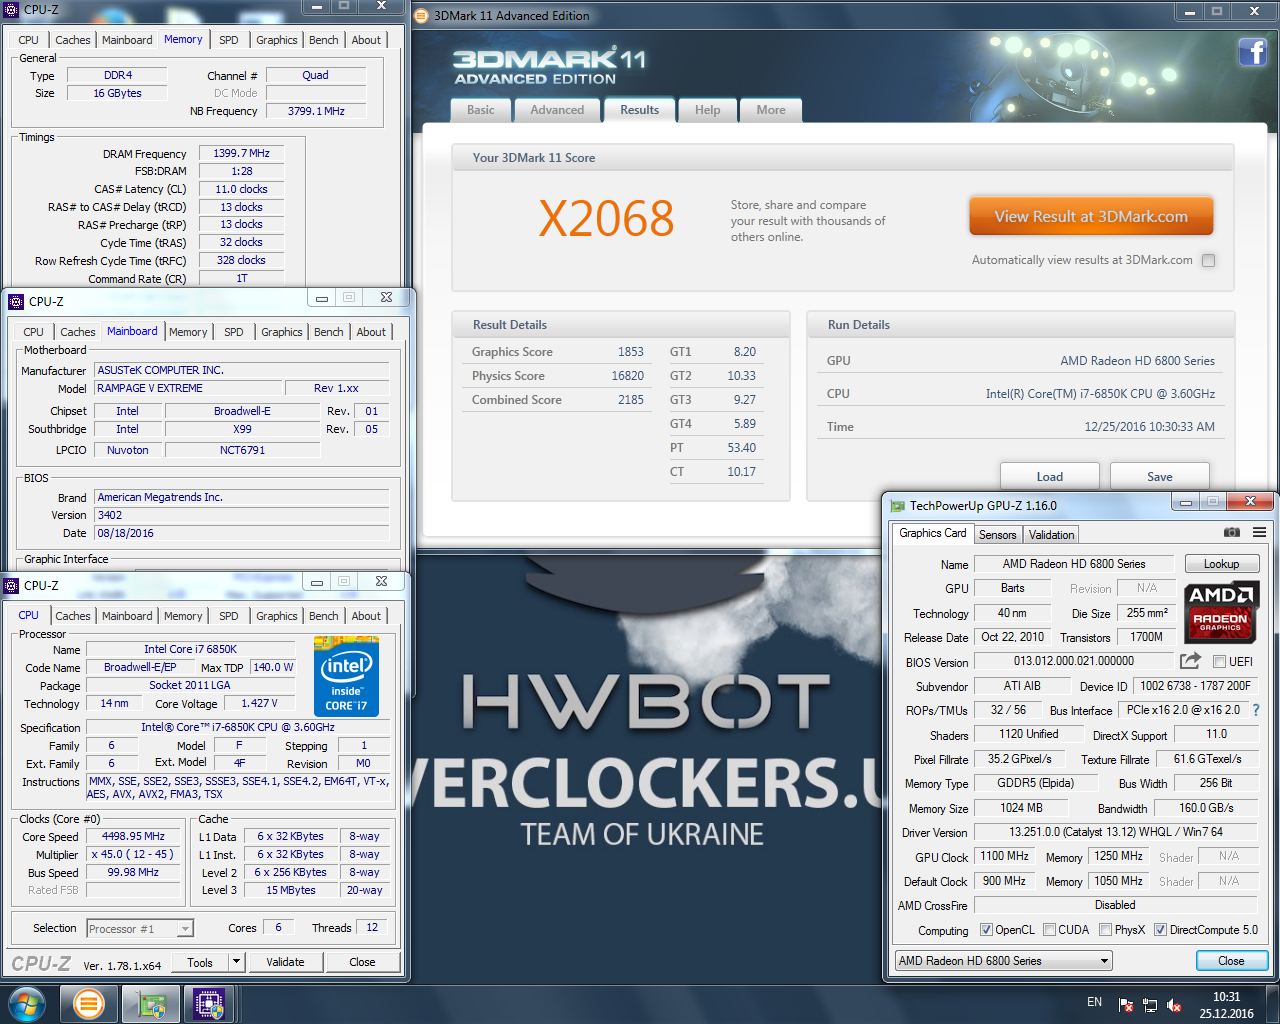Image resolution: width=1280 pixels, height=1024 pixels.
Task: Click the DRAM Frequency value 1399.7 MHz
Action: click(241, 153)
